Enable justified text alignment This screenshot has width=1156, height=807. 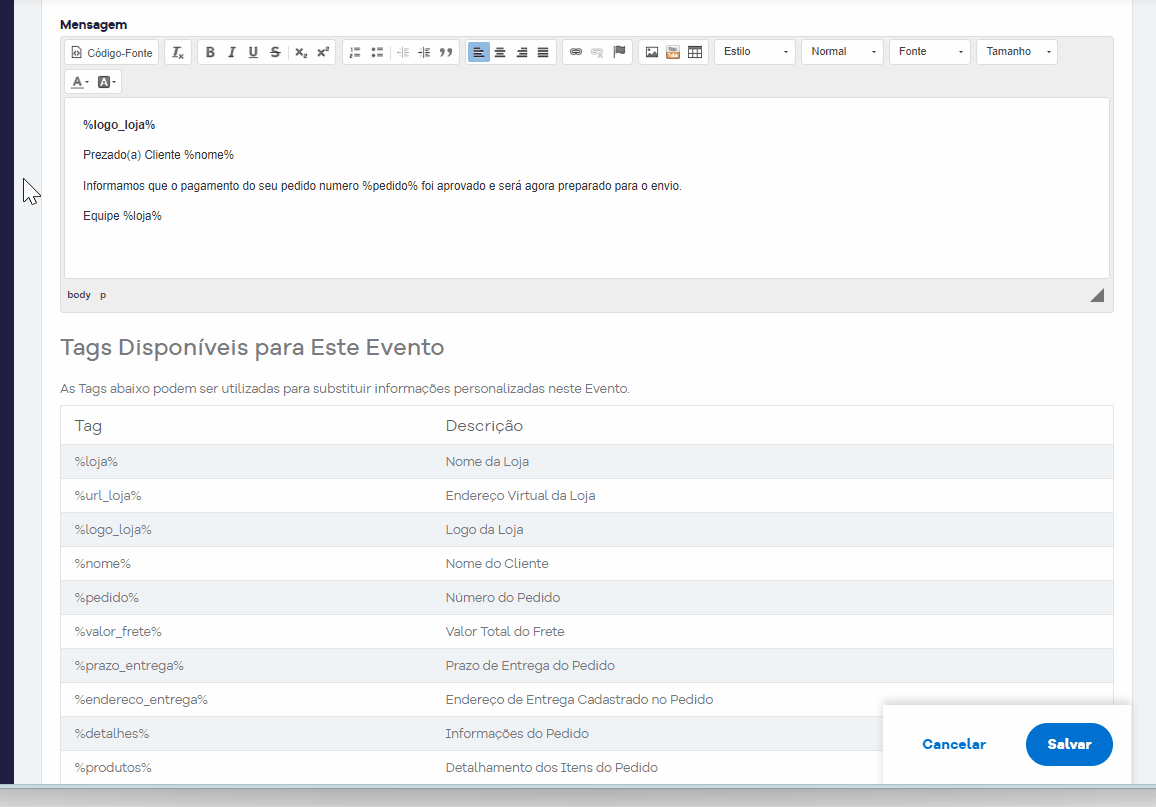pos(543,52)
